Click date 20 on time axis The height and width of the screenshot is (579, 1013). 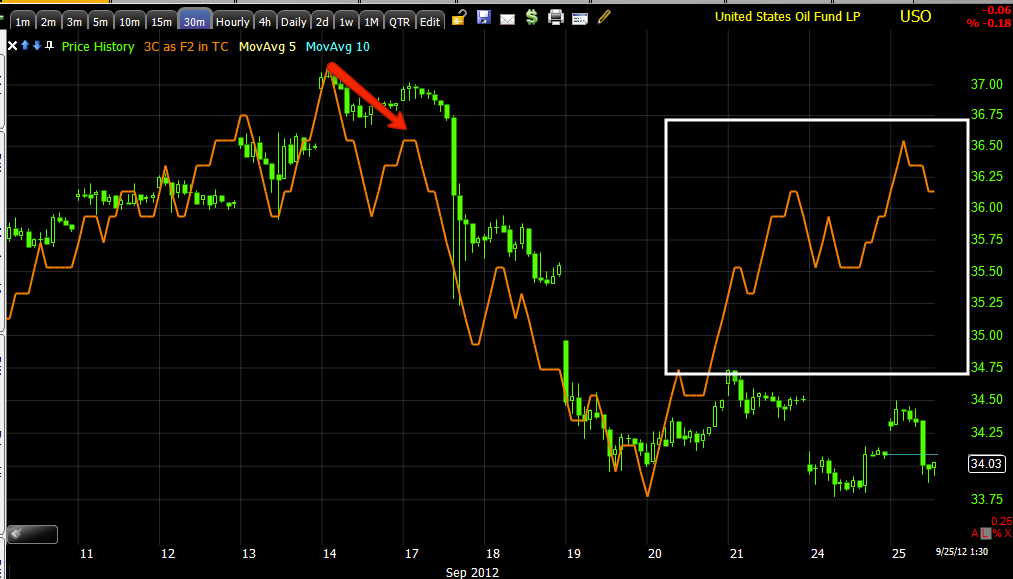[654, 554]
